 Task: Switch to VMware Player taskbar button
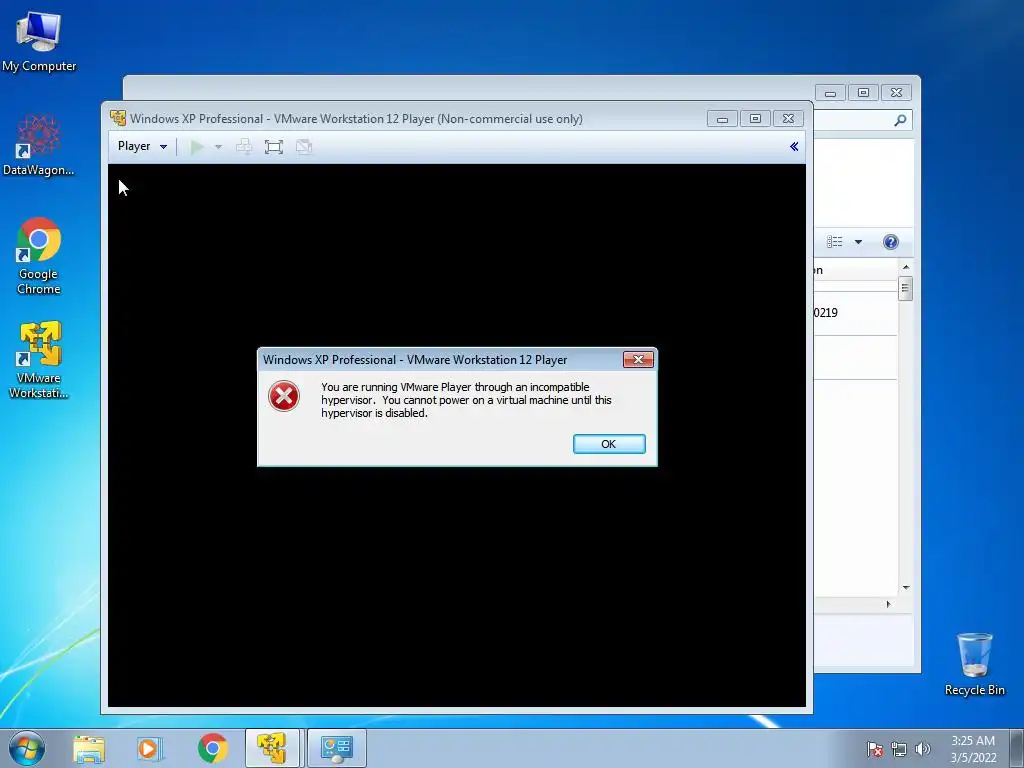[x=272, y=748]
